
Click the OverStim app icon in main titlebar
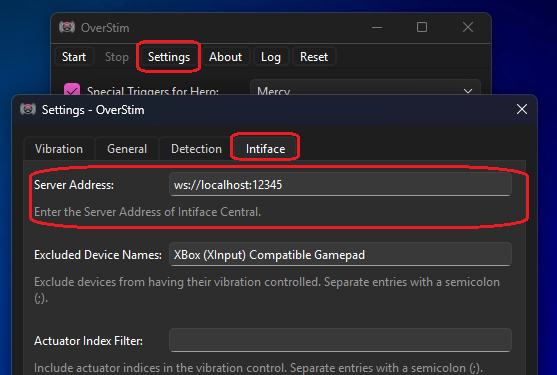coord(67,27)
